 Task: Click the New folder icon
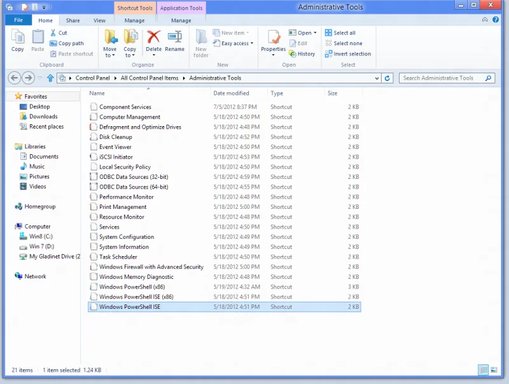tap(201, 37)
